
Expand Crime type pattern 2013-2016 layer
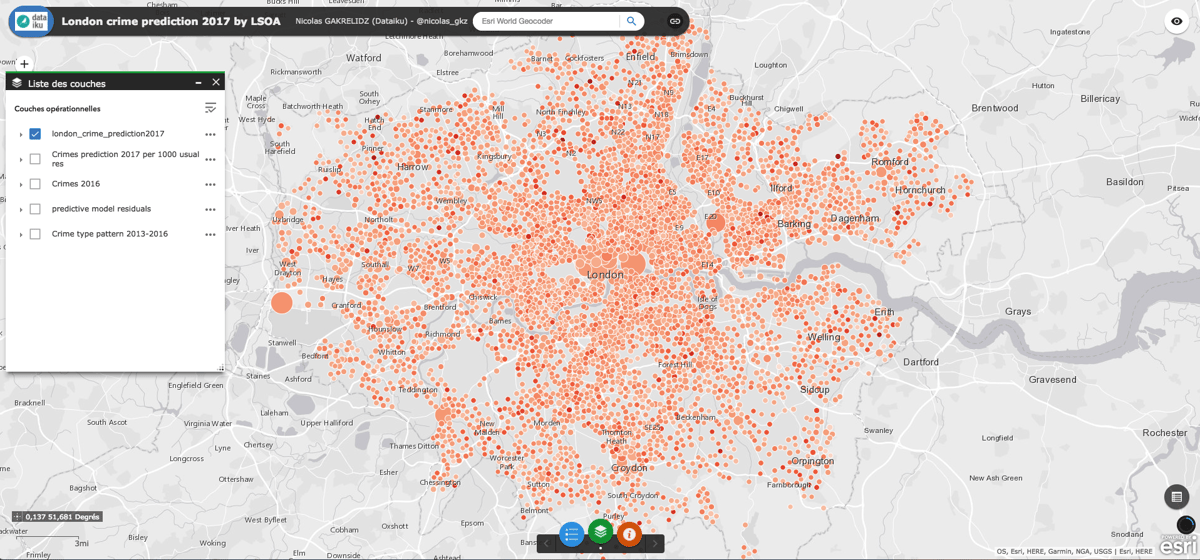pyautogui.click(x=21, y=234)
